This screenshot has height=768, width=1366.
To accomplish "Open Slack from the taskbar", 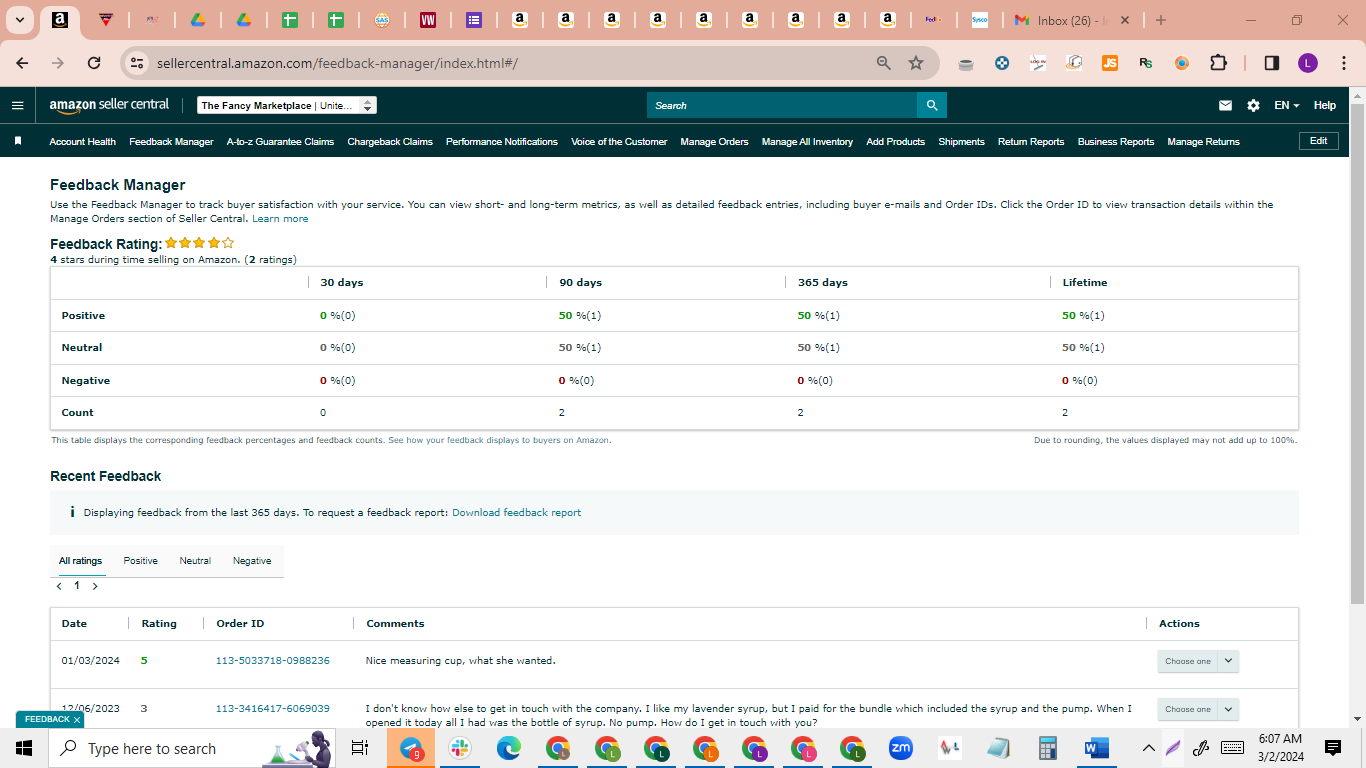I will click(460, 748).
